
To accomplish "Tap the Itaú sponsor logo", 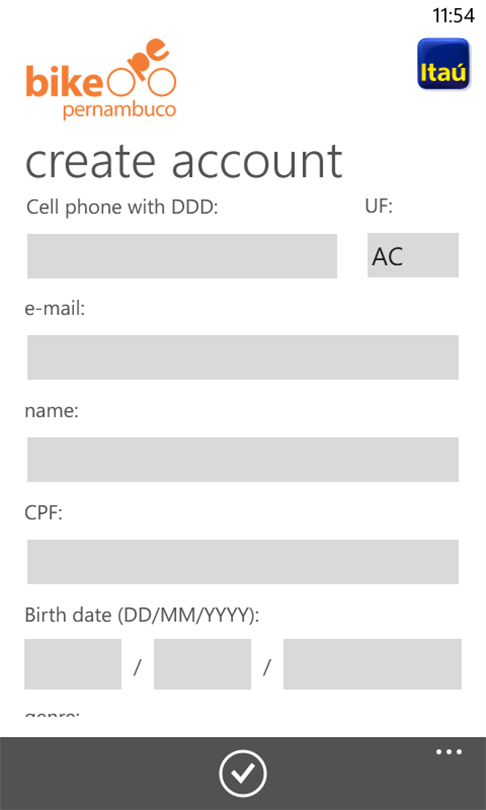I will 443,64.
